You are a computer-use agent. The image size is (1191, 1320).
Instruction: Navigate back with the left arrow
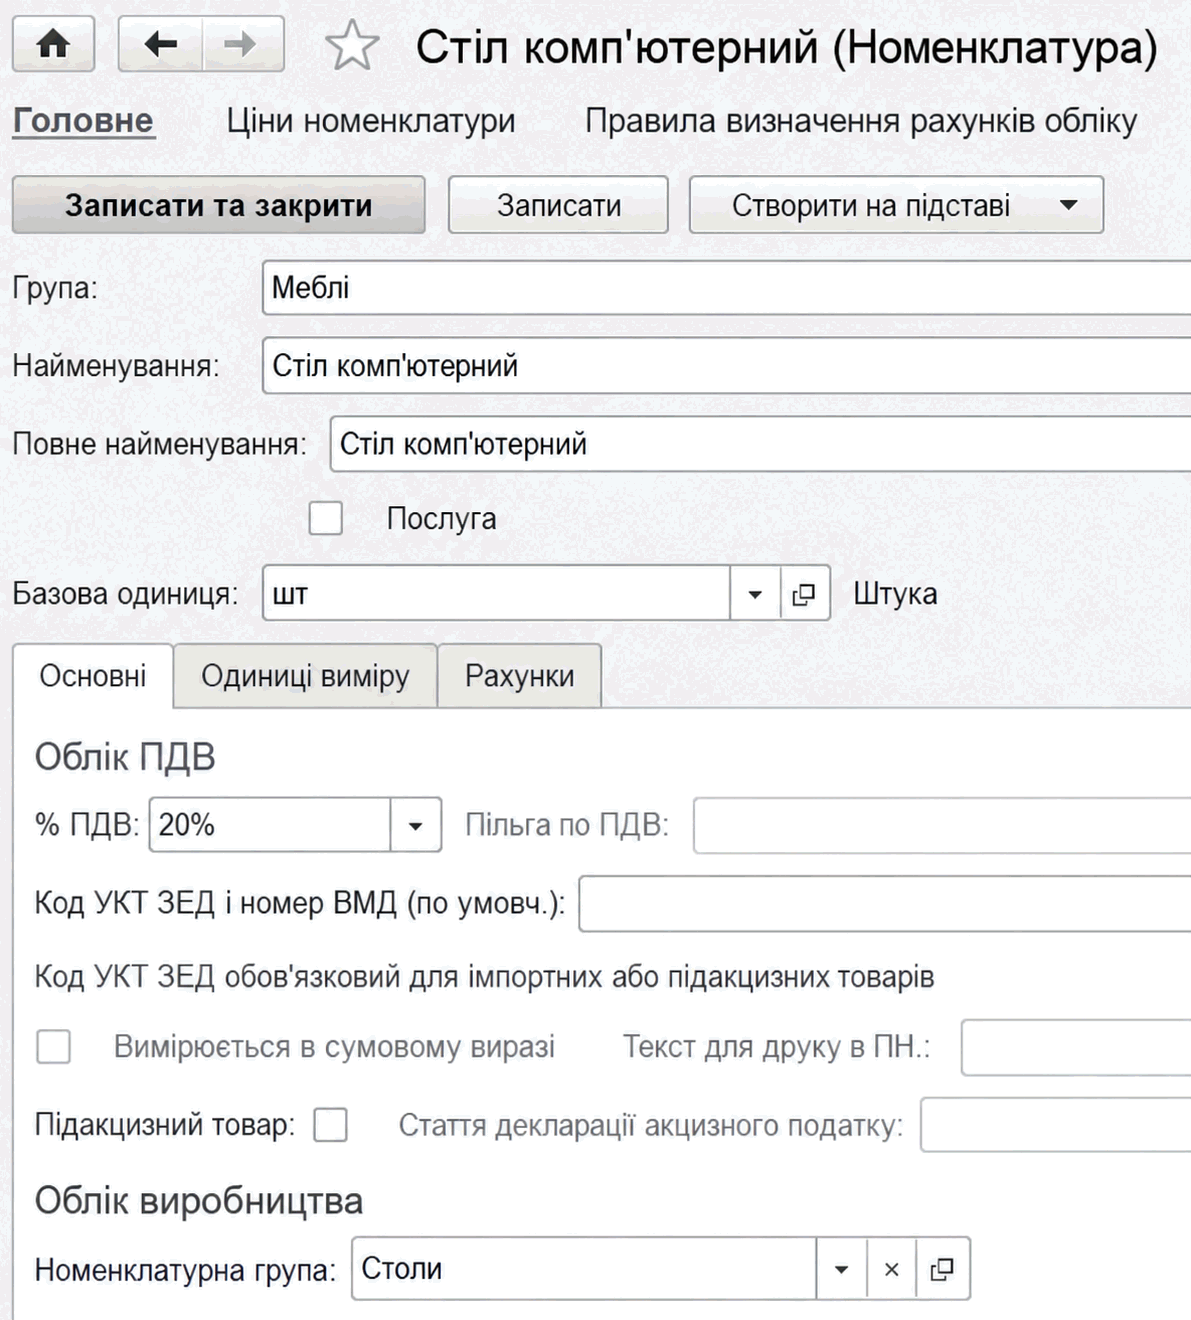point(160,45)
